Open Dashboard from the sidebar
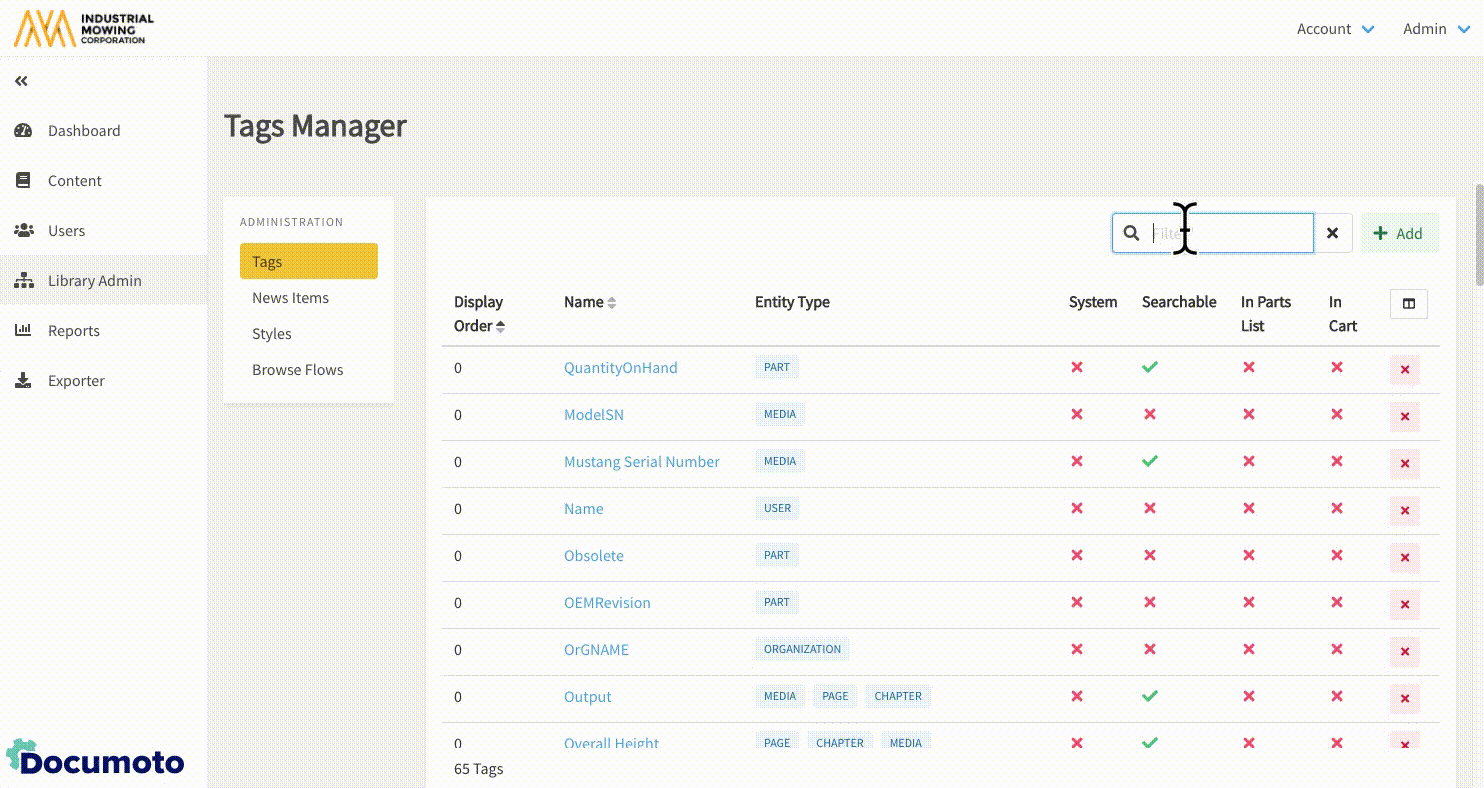The image size is (1484, 788). tap(84, 131)
